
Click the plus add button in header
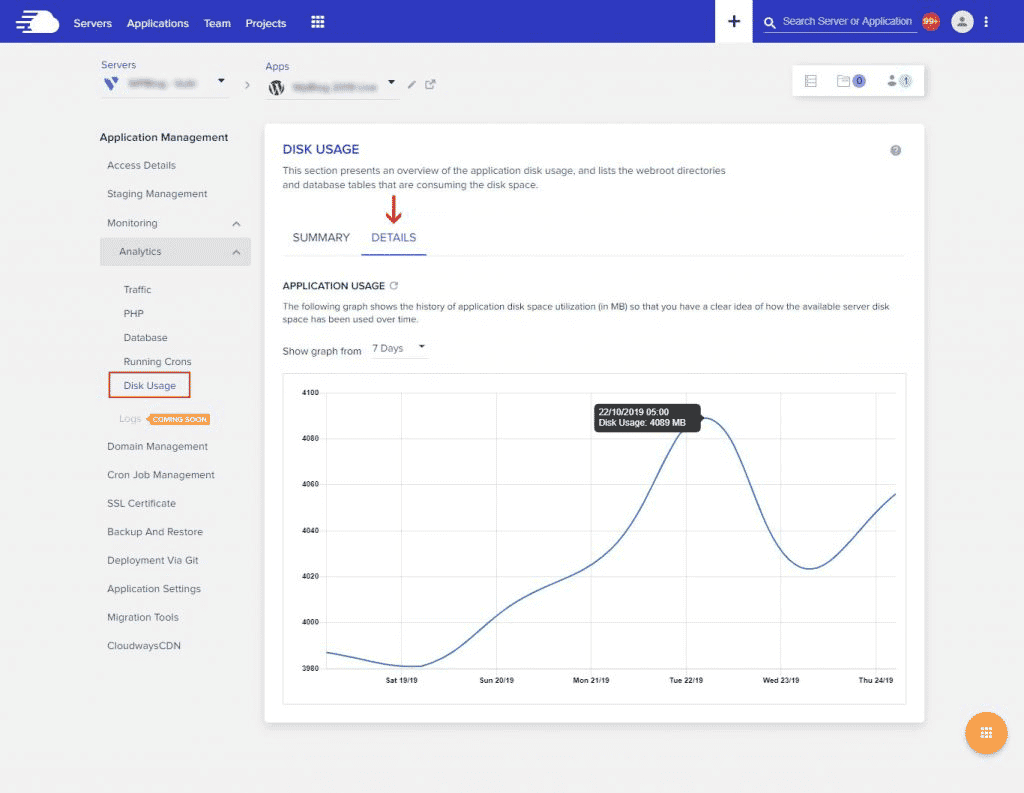click(x=733, y=22)
